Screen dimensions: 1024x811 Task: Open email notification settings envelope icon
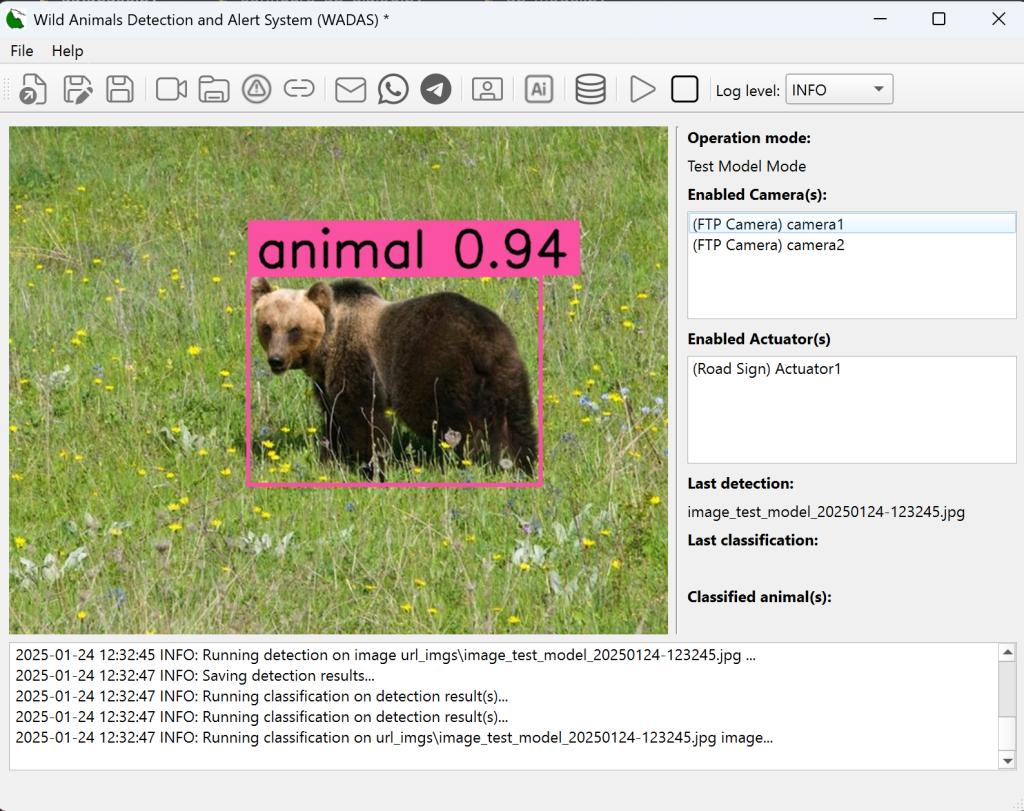point(350,90)
